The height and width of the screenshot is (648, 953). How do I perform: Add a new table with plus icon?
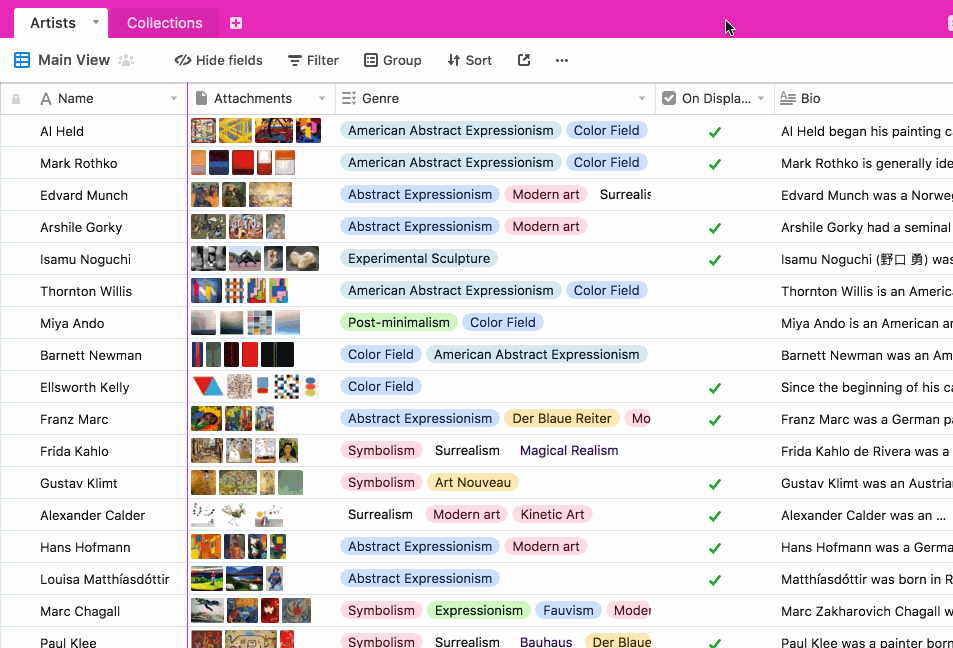coord(236,23)
